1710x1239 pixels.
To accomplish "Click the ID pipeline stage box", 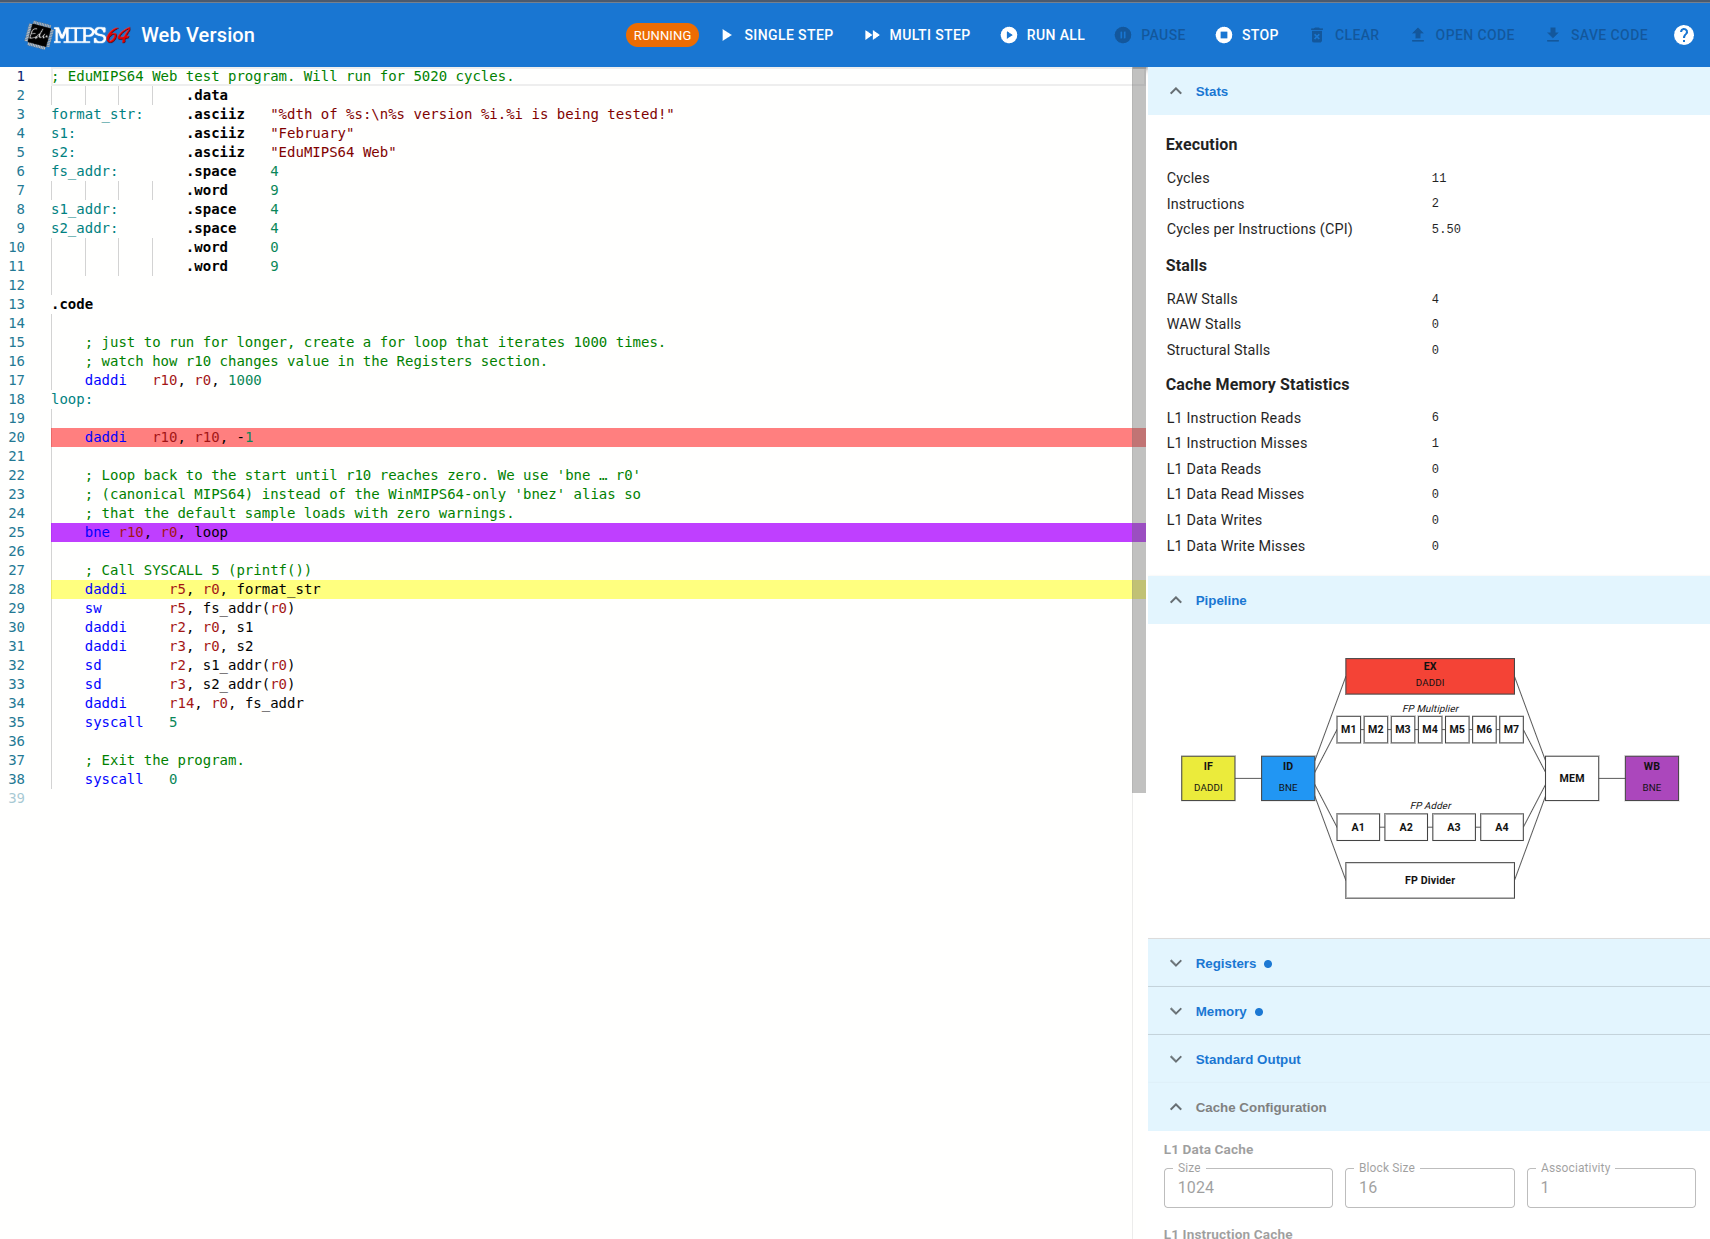I will click(x=1288, y=778).
